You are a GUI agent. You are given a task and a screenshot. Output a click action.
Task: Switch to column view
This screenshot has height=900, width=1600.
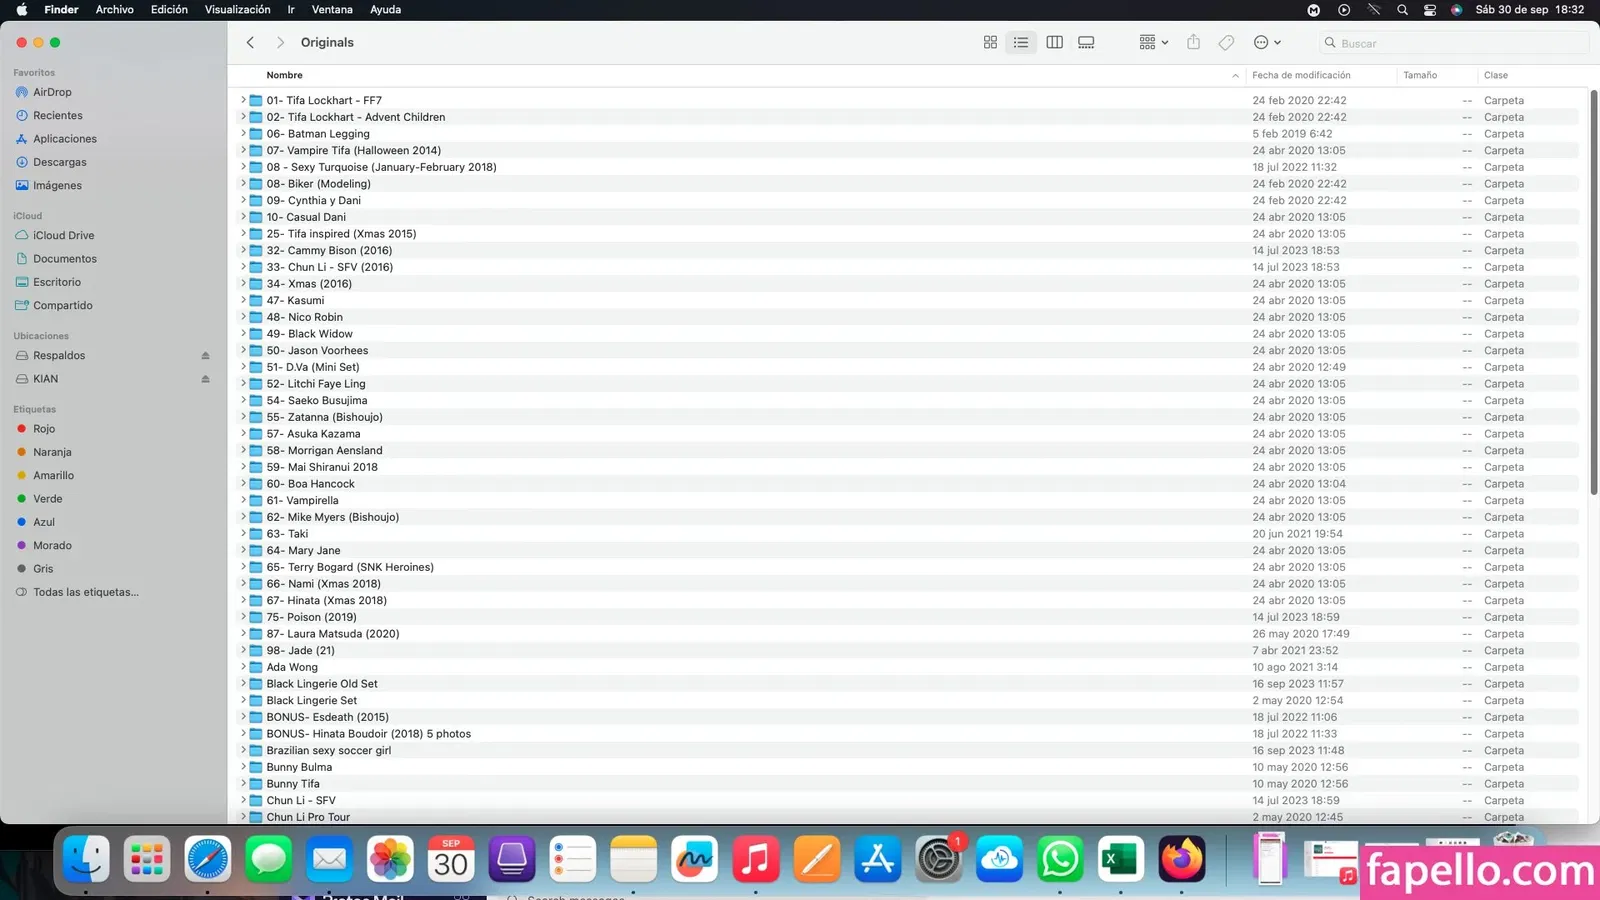pyautogui.click(x=1054, y=43)
